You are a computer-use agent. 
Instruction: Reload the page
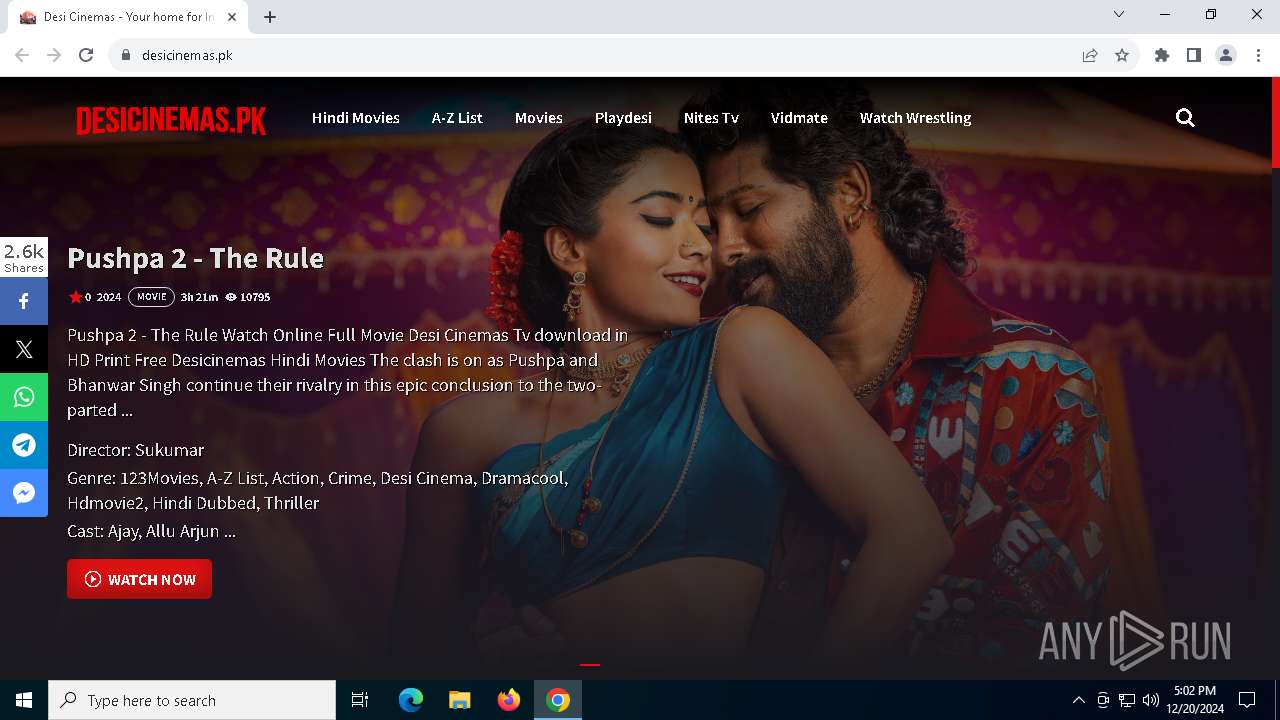point(86,55)
